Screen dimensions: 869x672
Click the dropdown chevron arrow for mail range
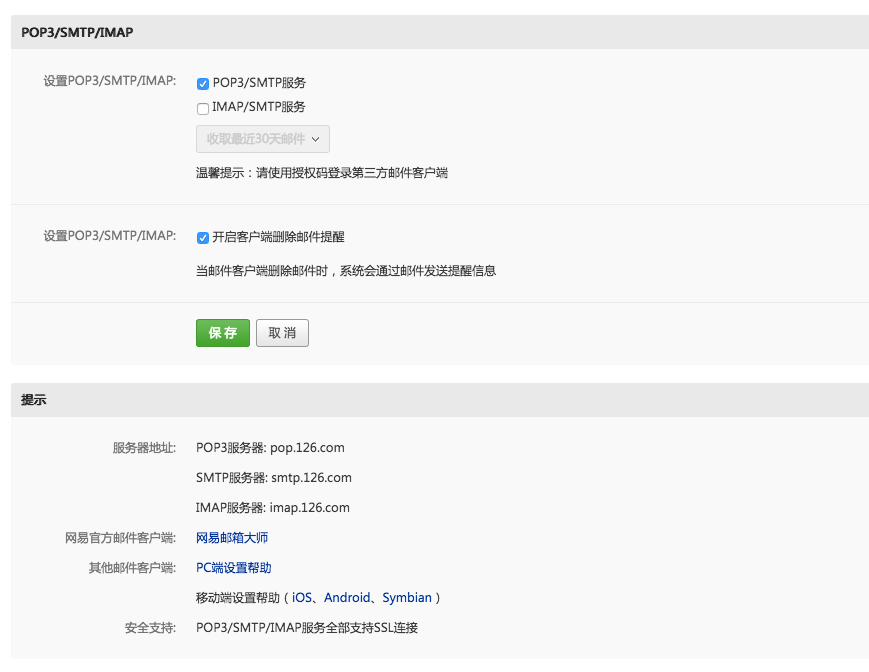(315, 139)
